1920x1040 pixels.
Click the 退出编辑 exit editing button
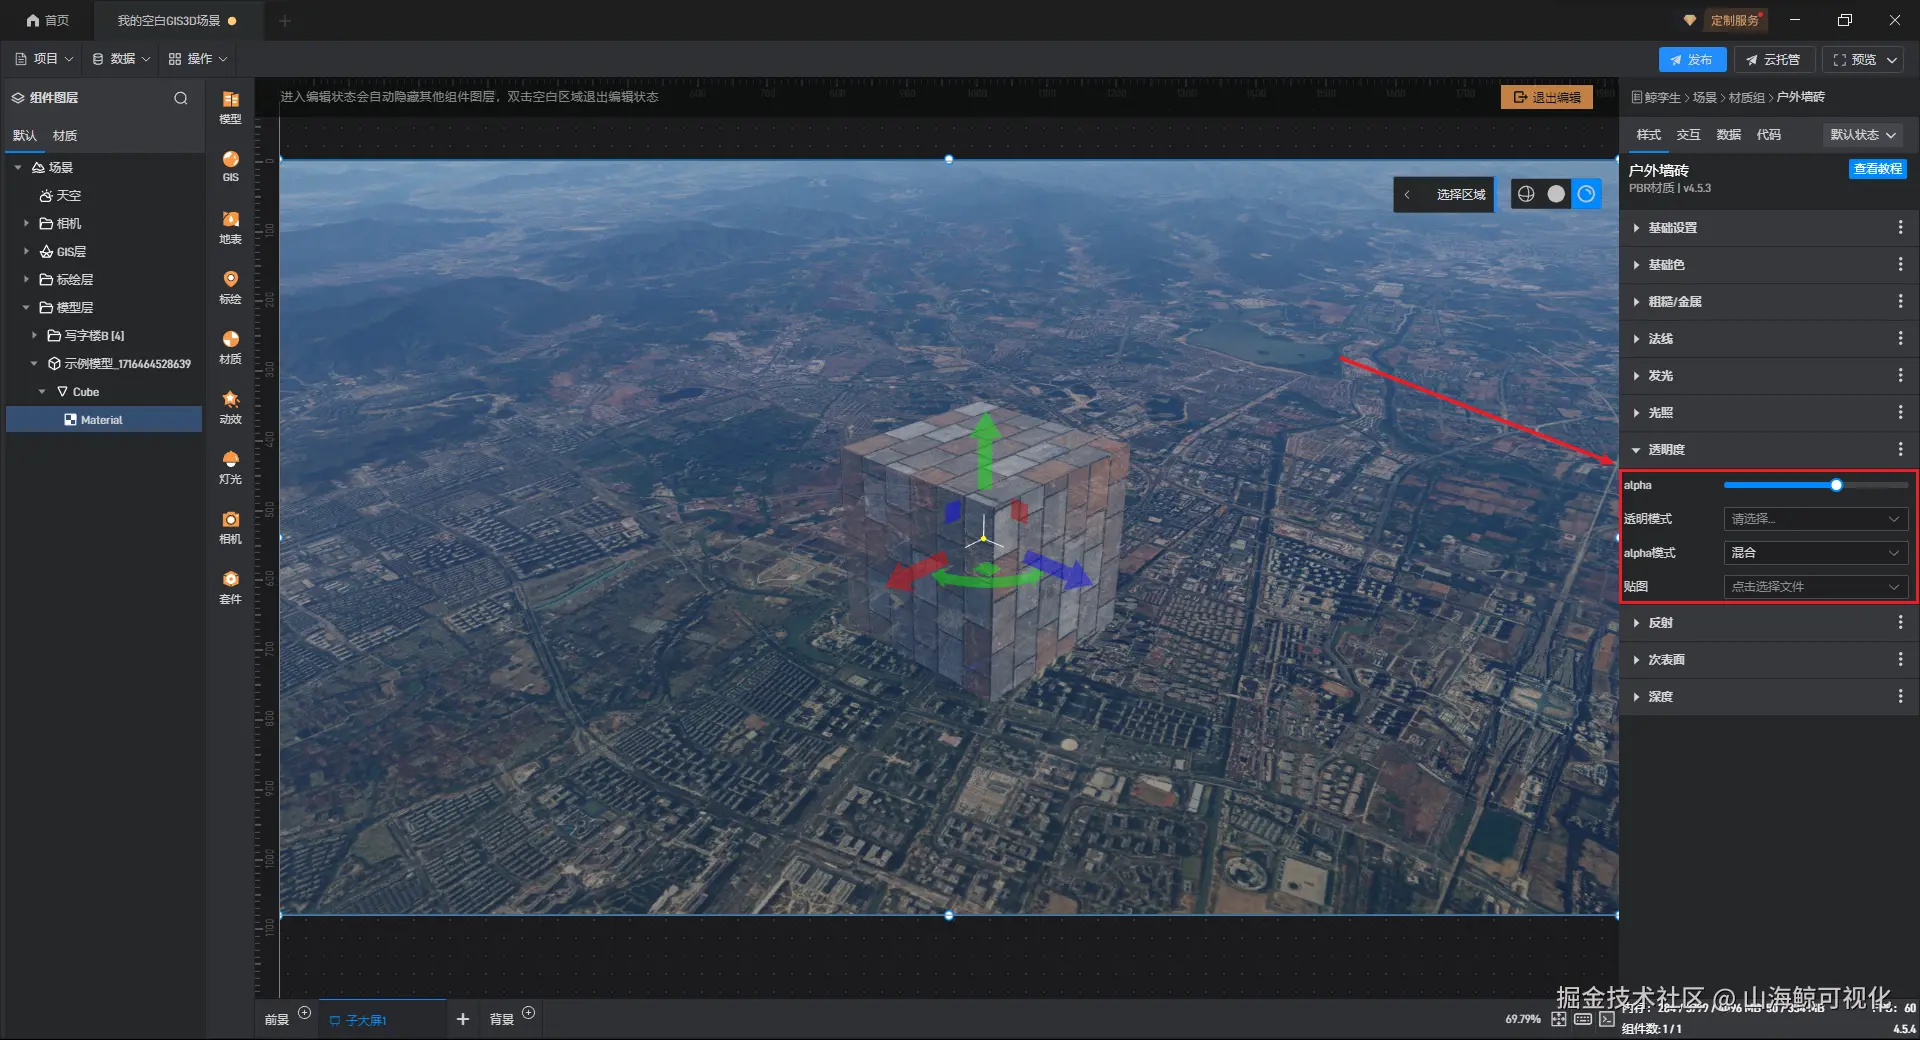(x=1547, y=97)
